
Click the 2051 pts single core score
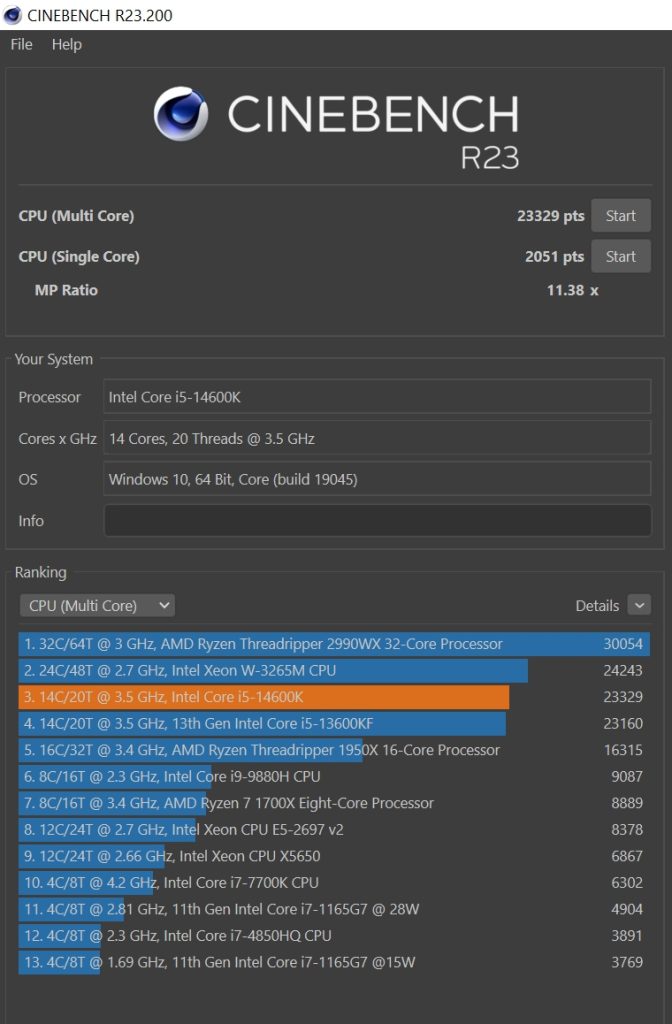point(554,256)
